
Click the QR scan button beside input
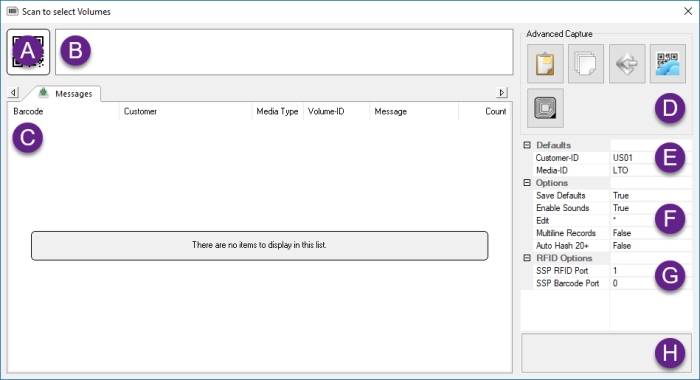28,52
